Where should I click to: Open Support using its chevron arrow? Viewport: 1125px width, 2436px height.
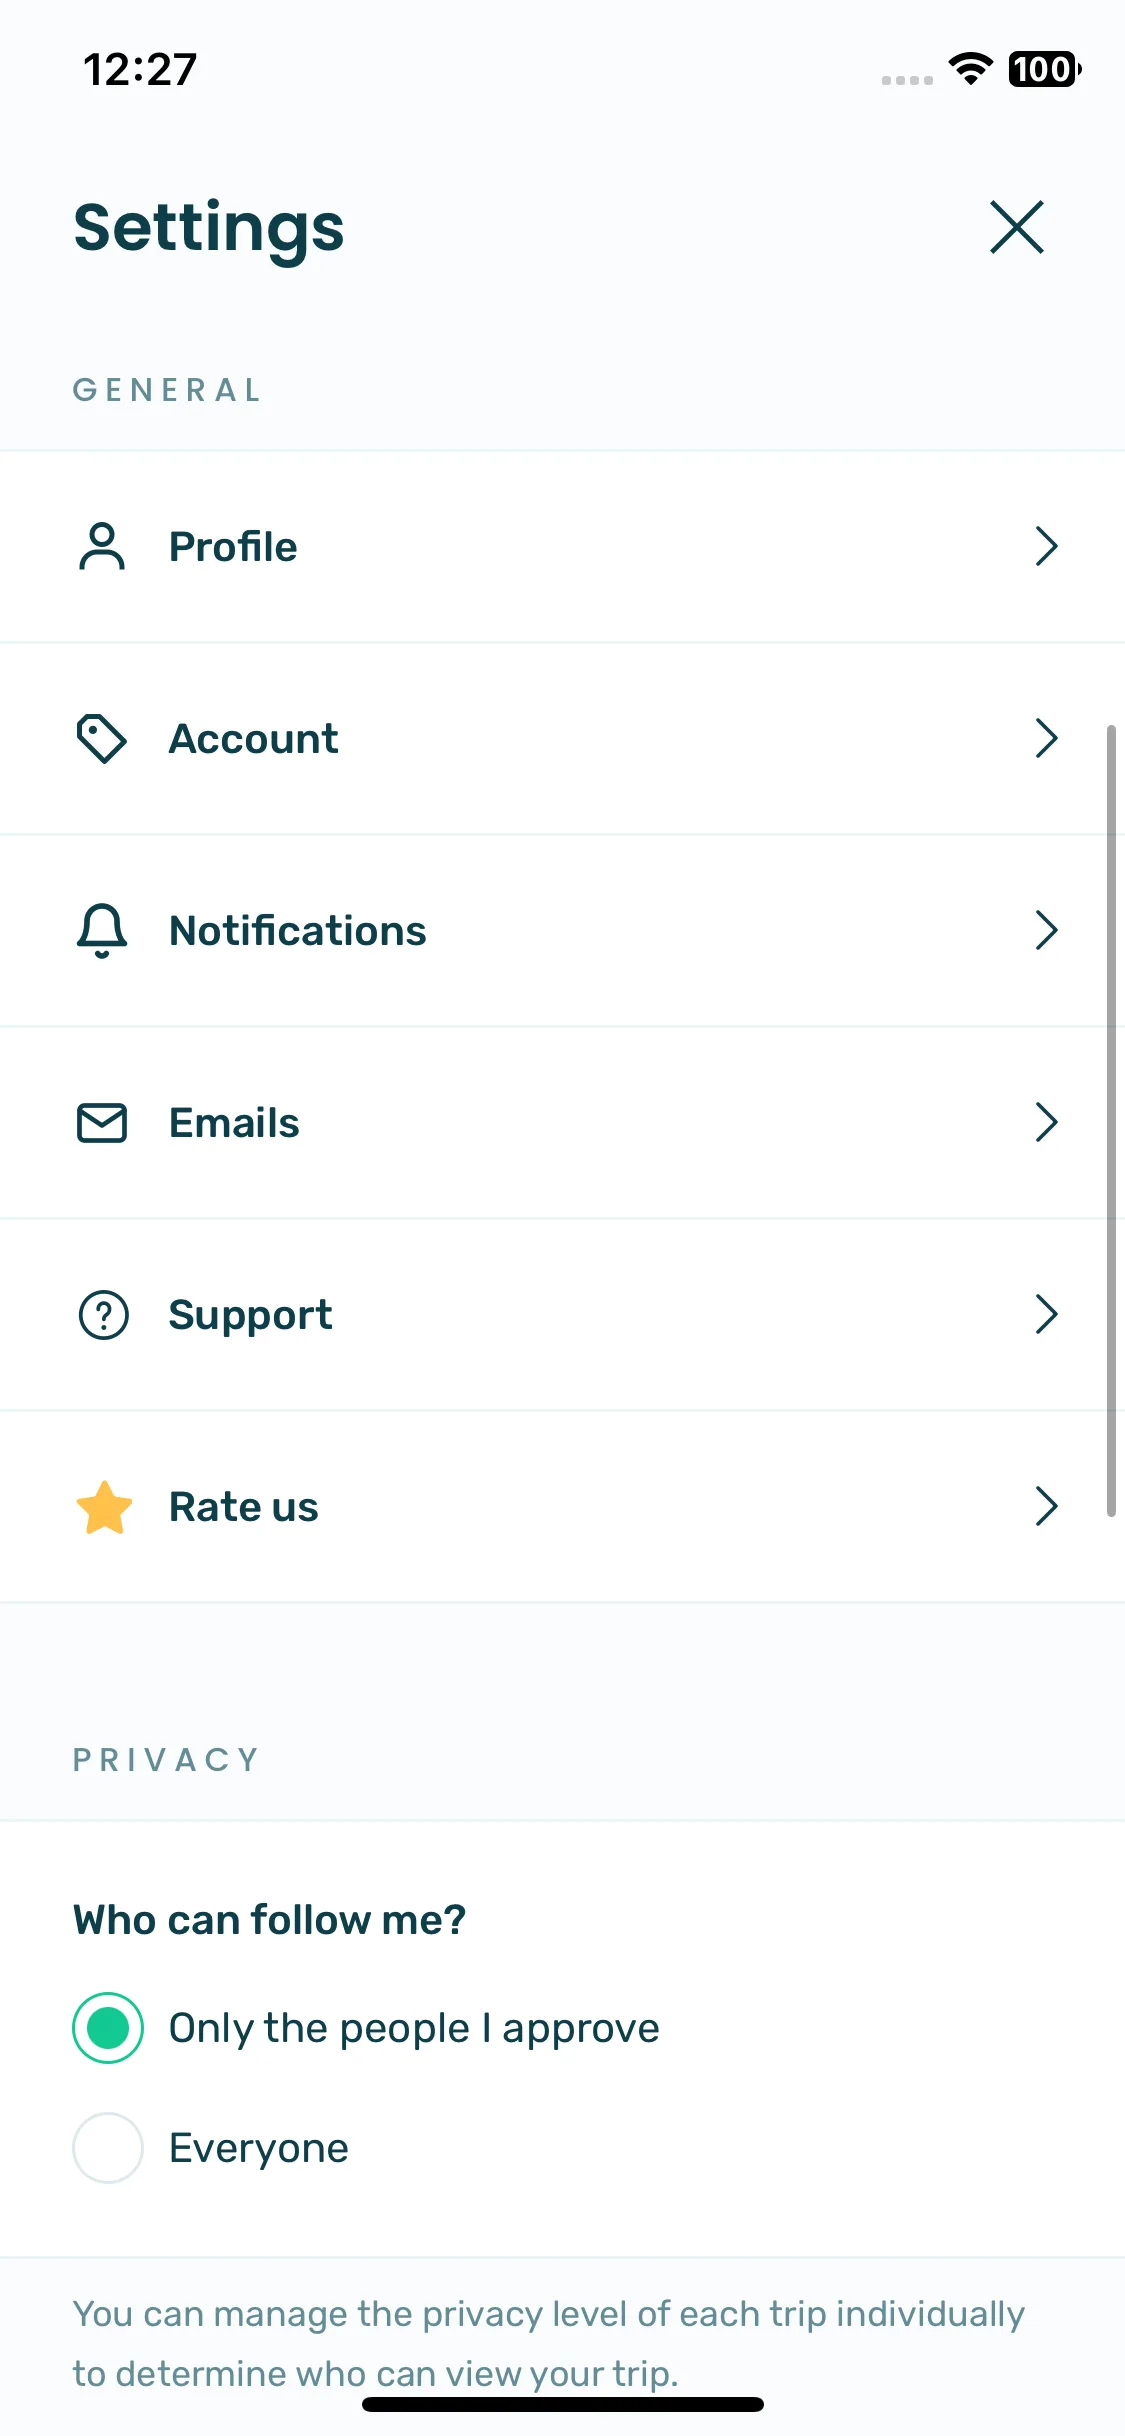tap(1046, 1314)
